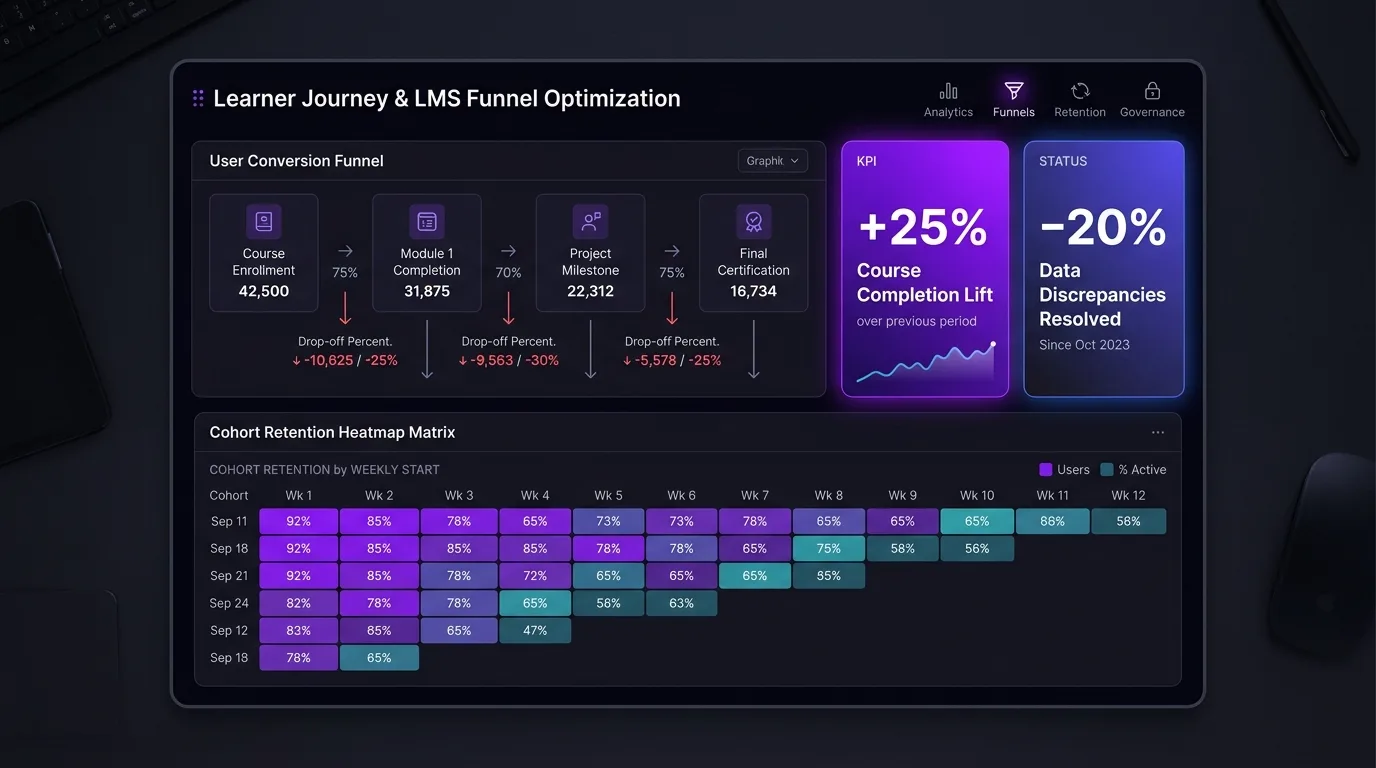
Task: Click the drop-off value -9,563 / -30%
Action: (x=509, y=360)
